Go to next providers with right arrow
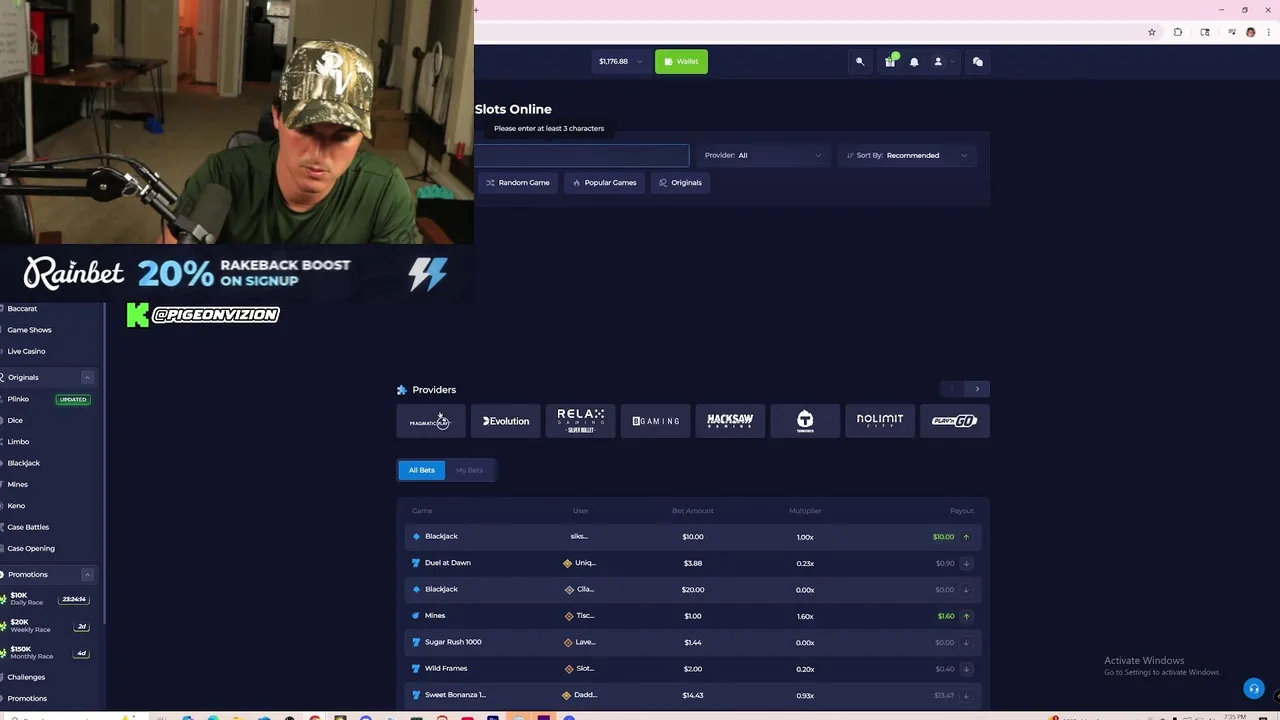This screenshot has height=720, width=1280. 977,389
